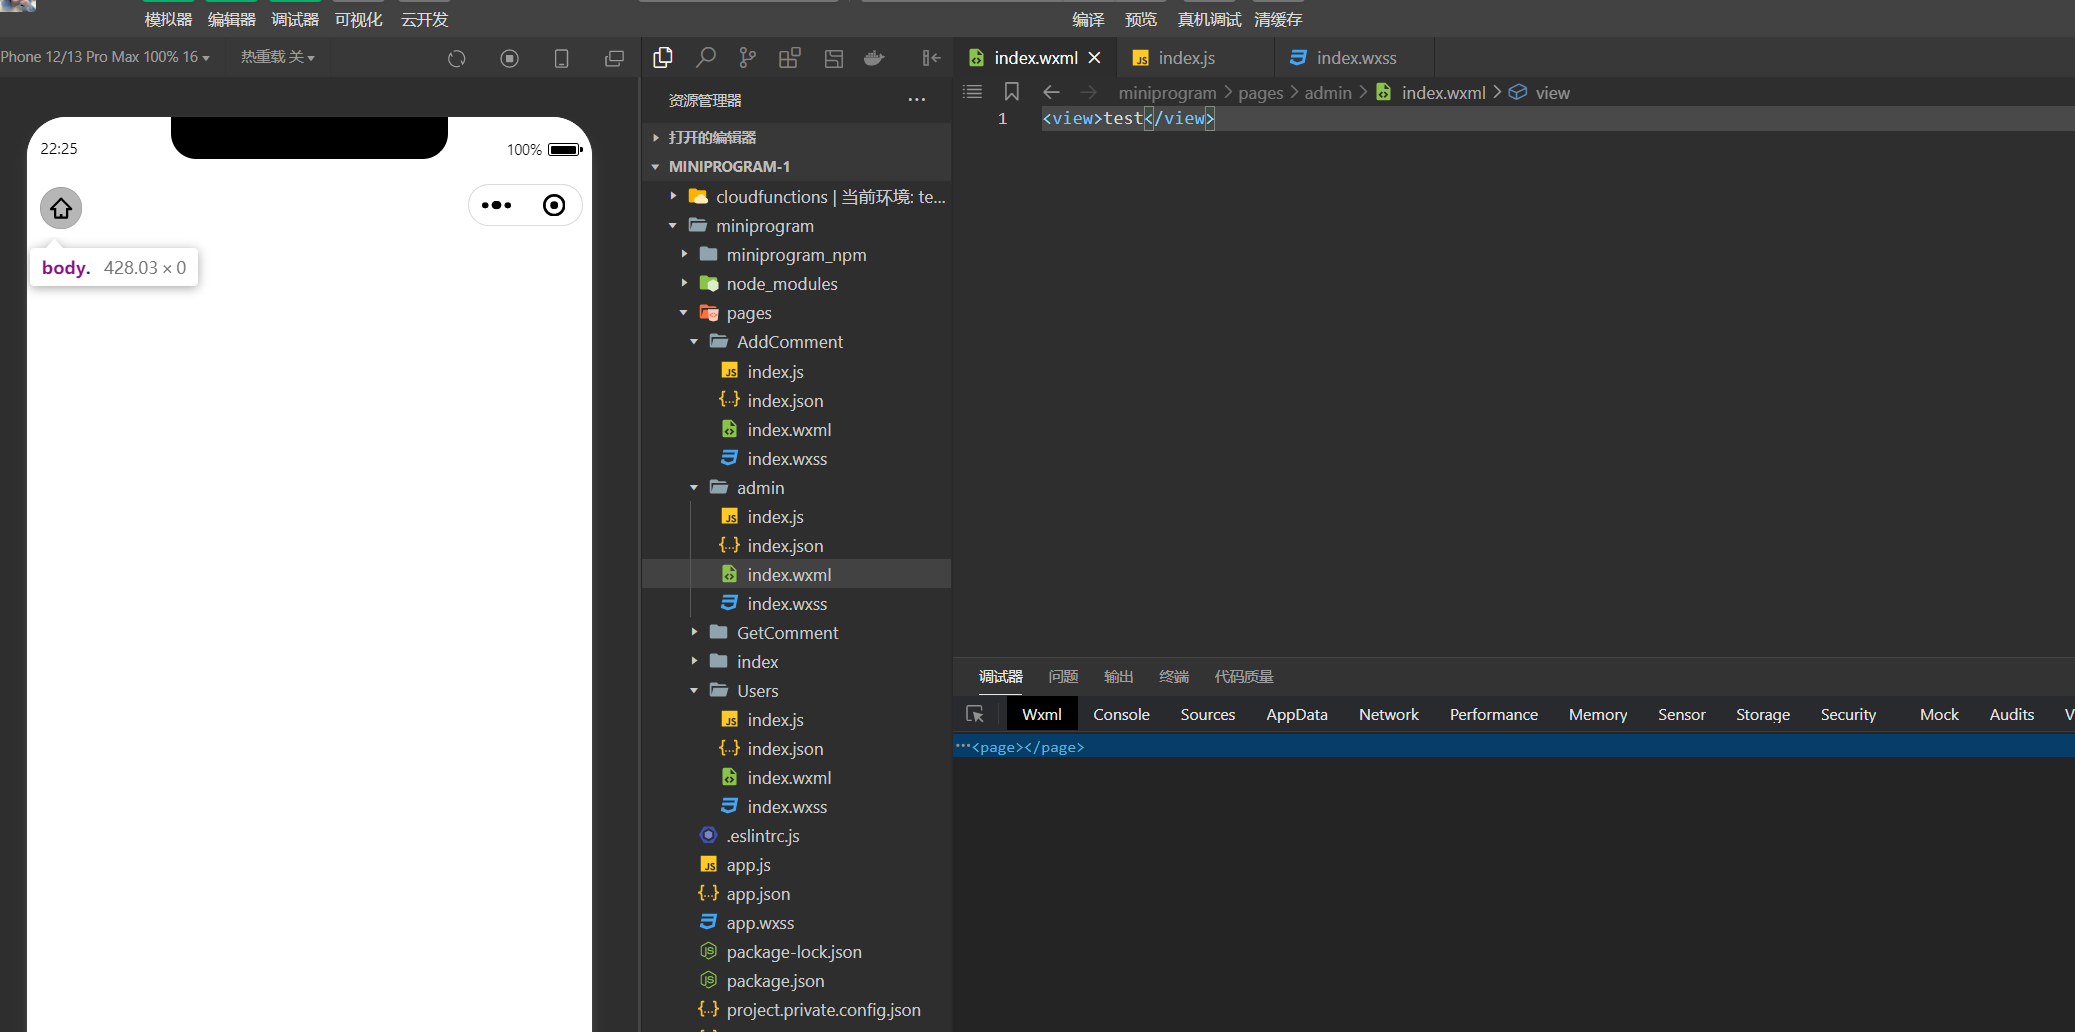Image resolution: width=2075 pixels, height=1032 pixels.
Task: Click the back navigation arrow in editor
Action: 1051,92
